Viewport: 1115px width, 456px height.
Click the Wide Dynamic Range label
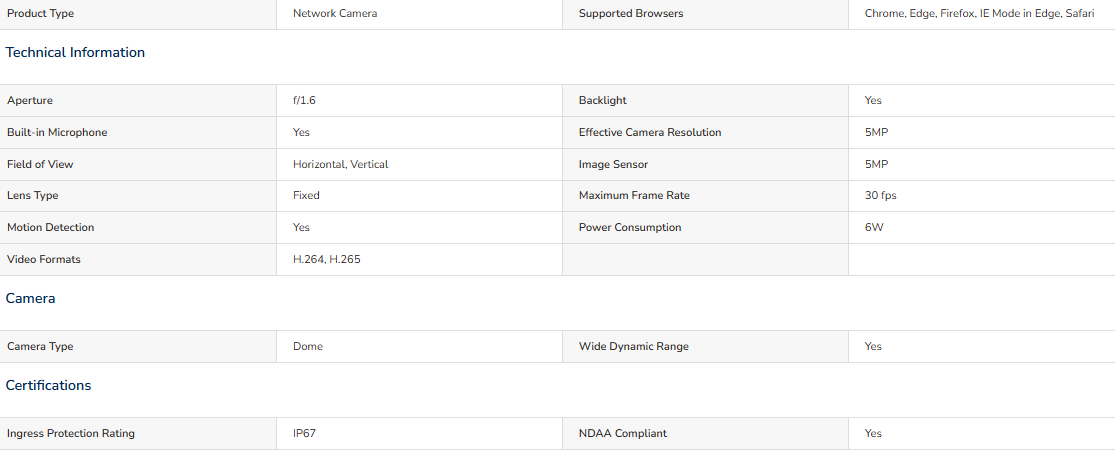(634, 346)
